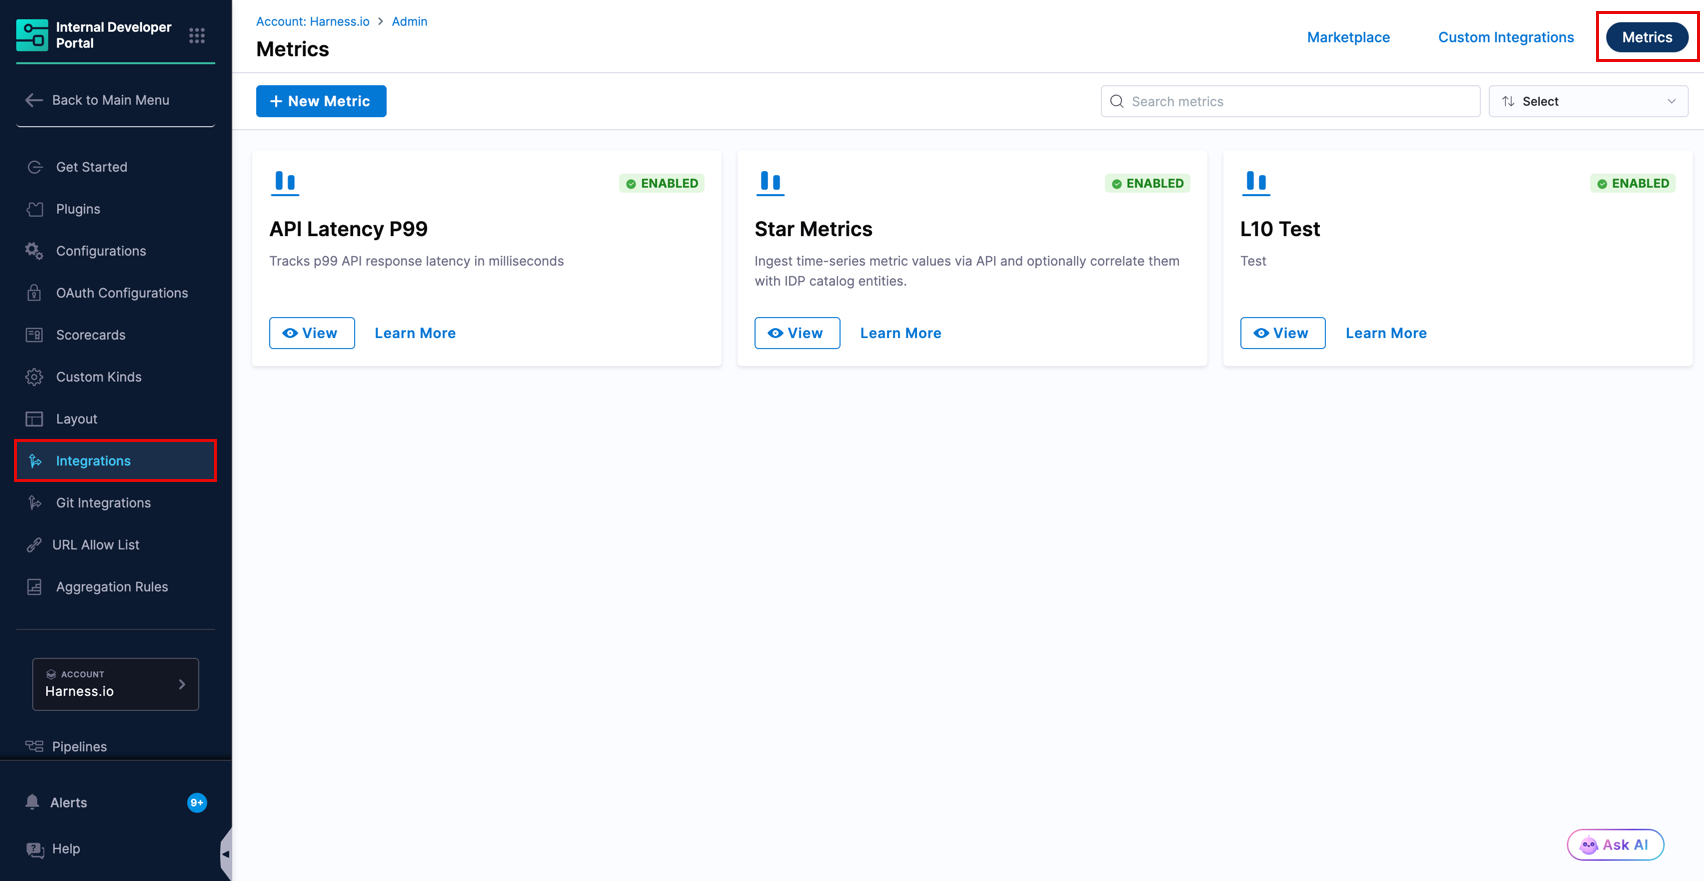Click the Internal Developer Portal logo icon
Viewport: 1704px width, 881px height.
(32, 35)
